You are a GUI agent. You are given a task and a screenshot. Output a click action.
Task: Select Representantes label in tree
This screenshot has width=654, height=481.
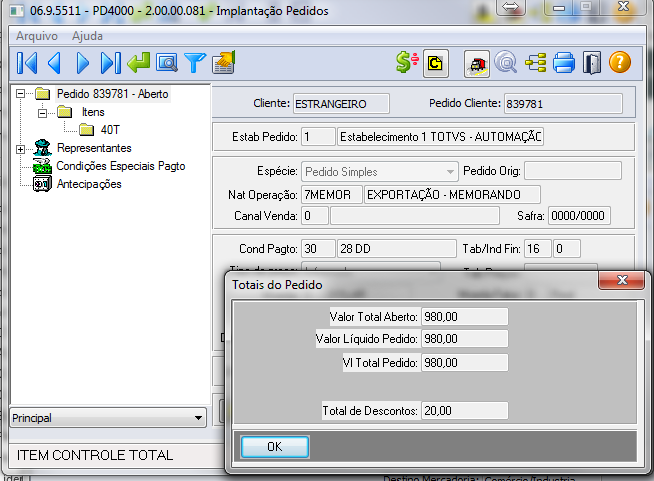pyautogui.click(x=94, y=148)
